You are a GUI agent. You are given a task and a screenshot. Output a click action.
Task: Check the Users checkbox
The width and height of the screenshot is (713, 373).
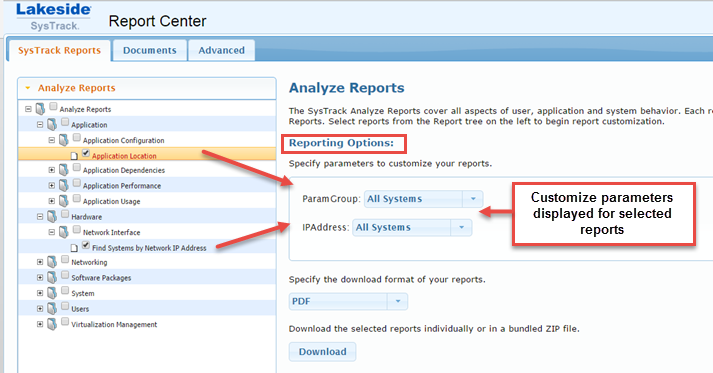point(65,306)
